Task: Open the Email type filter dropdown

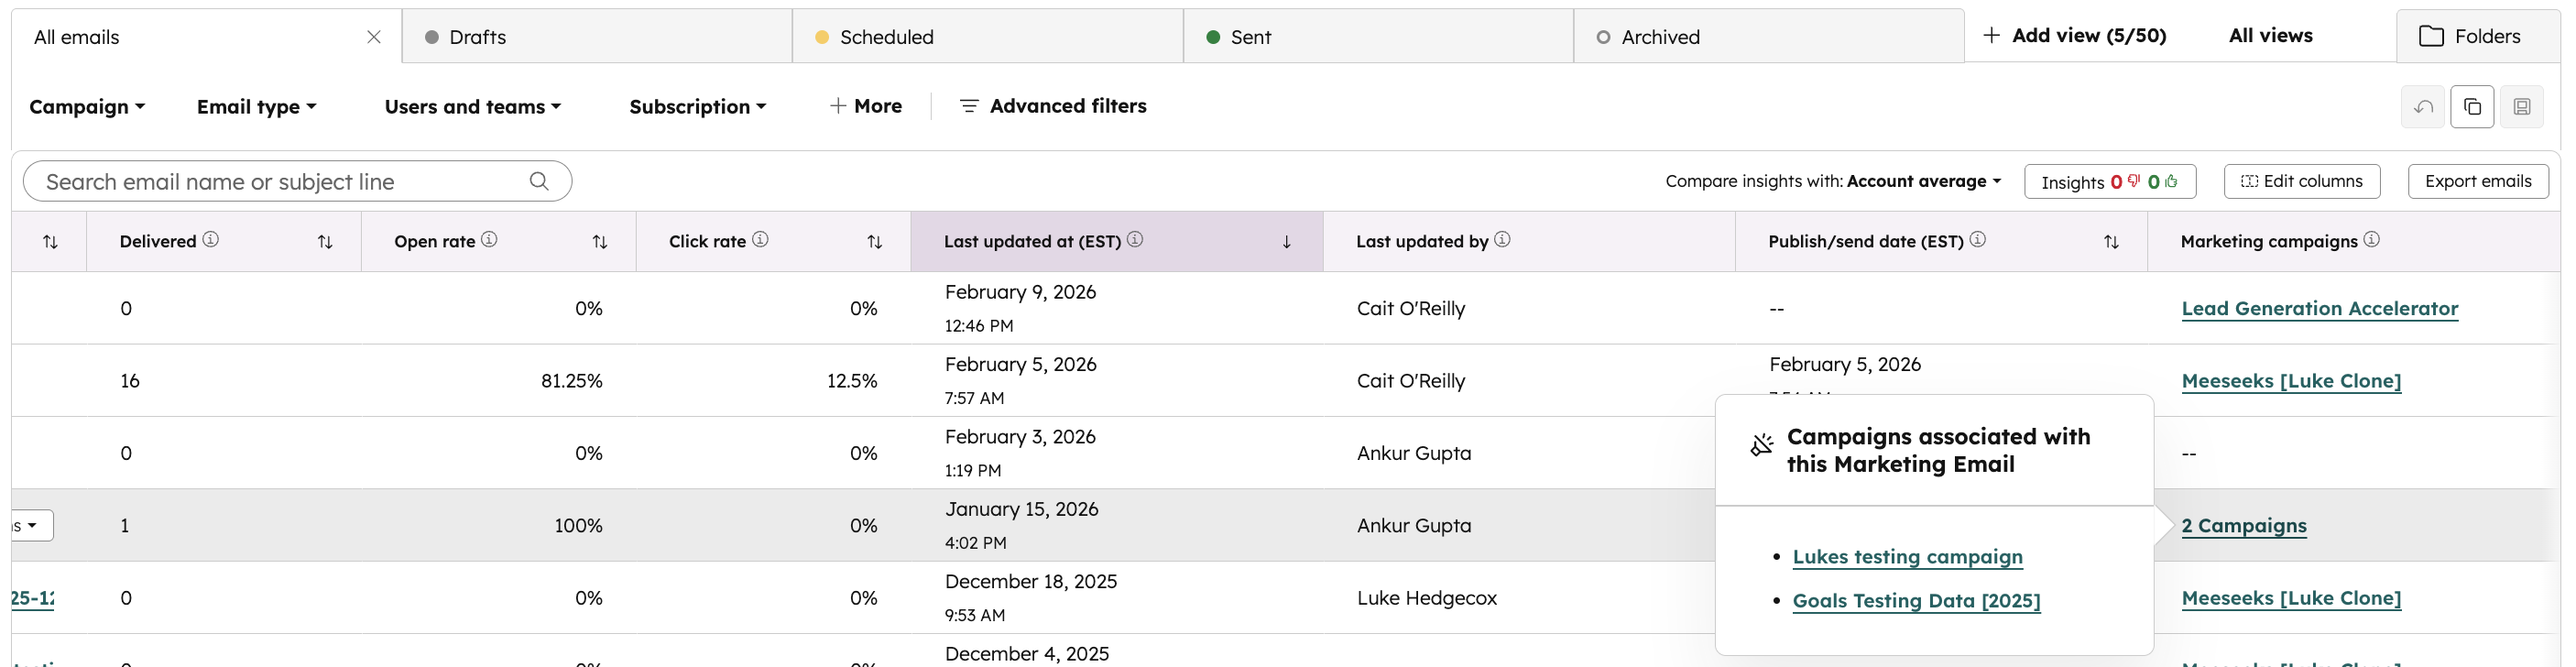Action: (256, 107)
